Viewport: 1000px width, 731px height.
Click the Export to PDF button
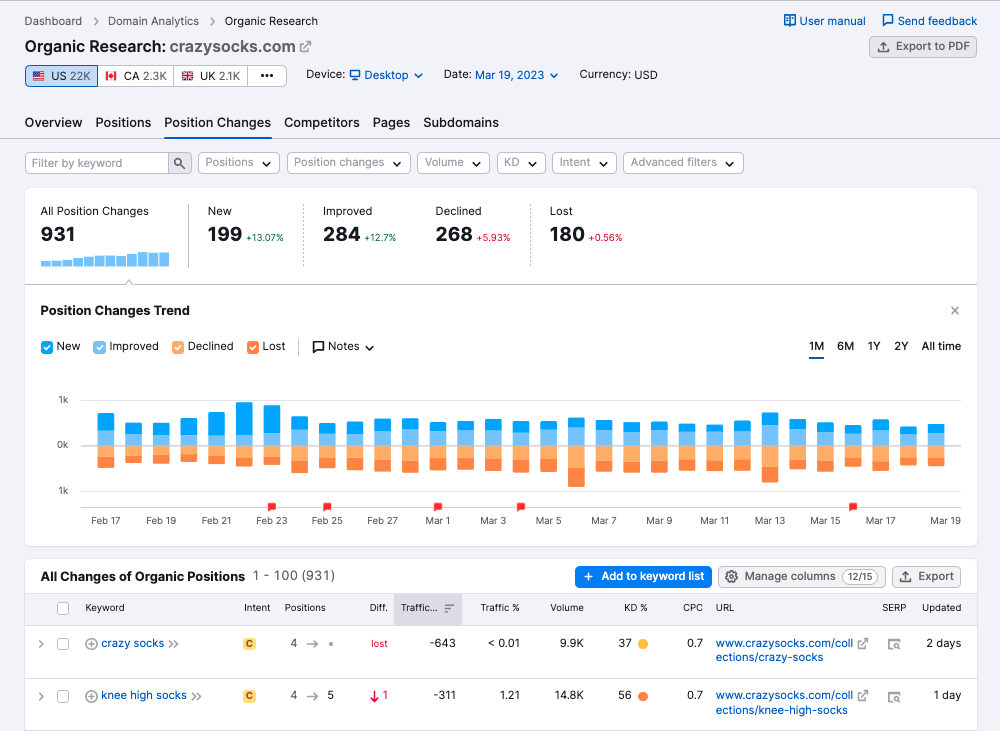pyautogui.click(x=923, y=47)
